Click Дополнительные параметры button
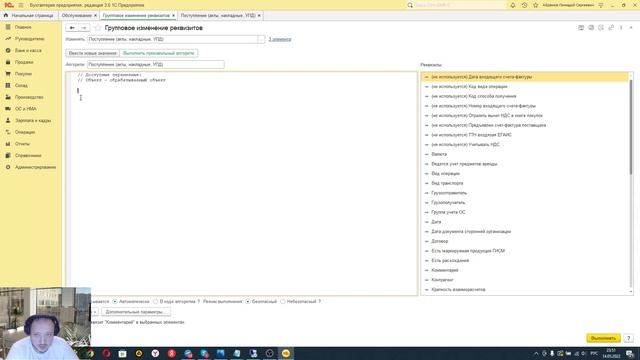The image size is (640, 360). point(136,312)
